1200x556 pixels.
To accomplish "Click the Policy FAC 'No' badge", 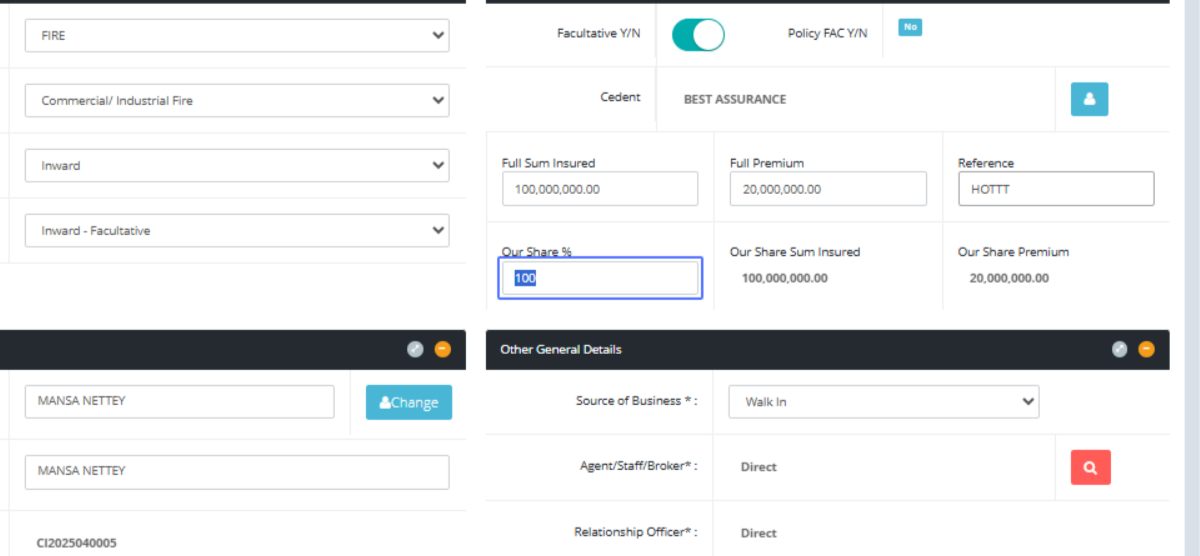I will click(x=910, y=28).
